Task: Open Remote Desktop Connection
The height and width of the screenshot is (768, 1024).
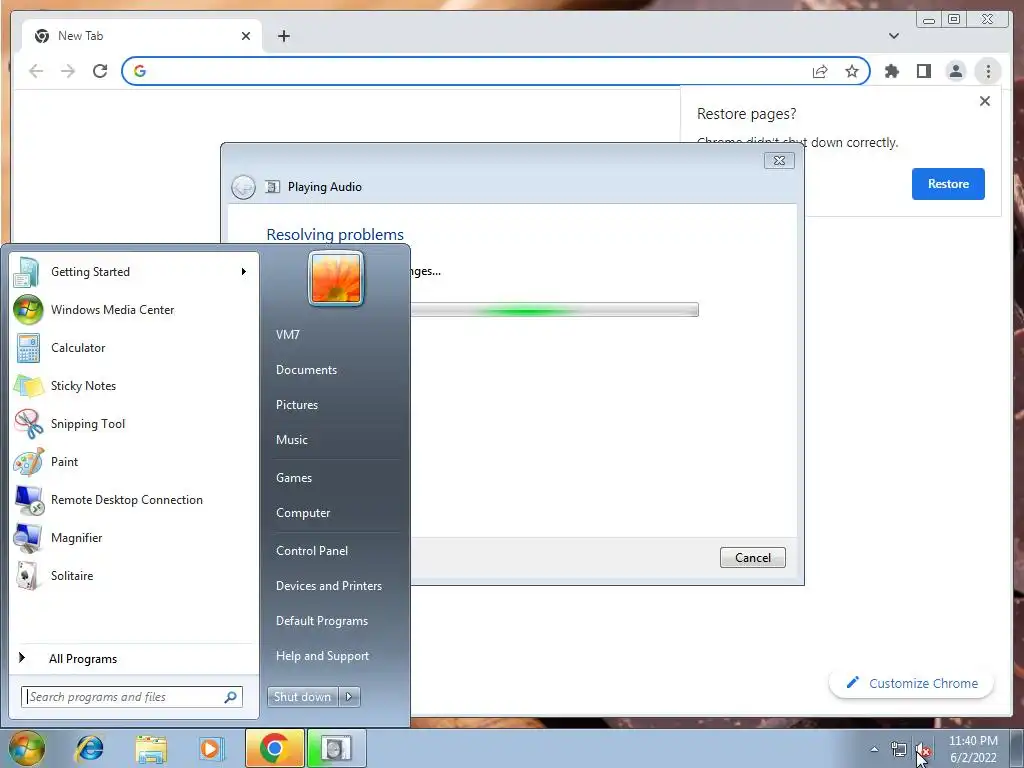Action: pos(134,500)
